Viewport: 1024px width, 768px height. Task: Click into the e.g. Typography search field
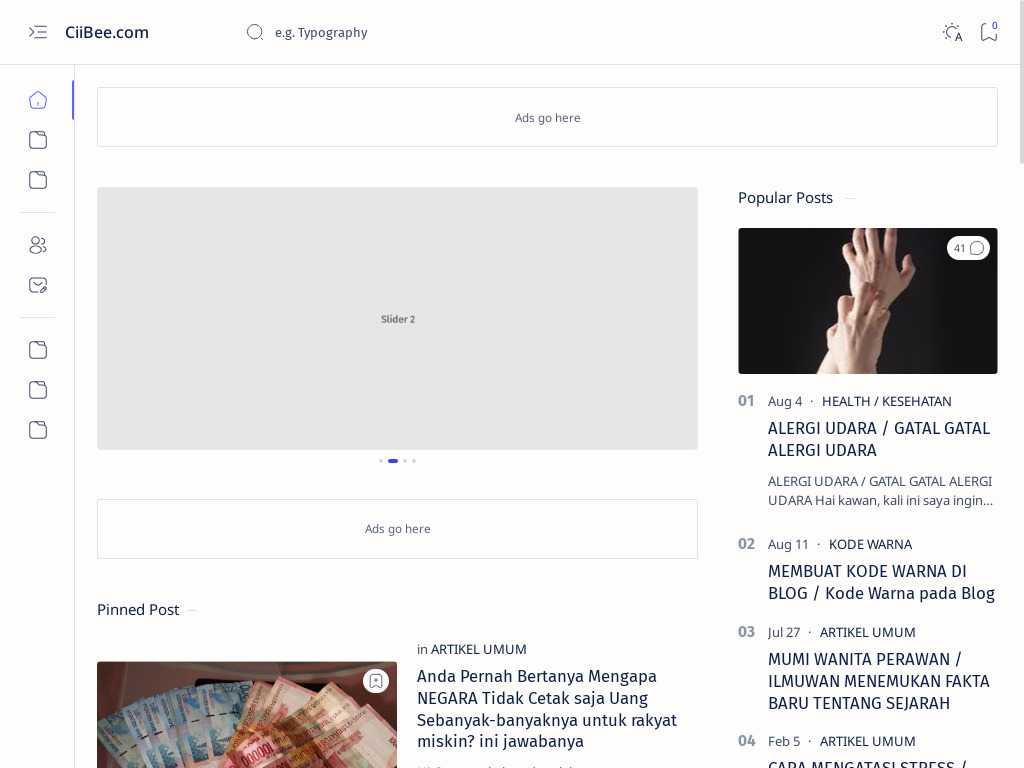click(x=400, y=32)
